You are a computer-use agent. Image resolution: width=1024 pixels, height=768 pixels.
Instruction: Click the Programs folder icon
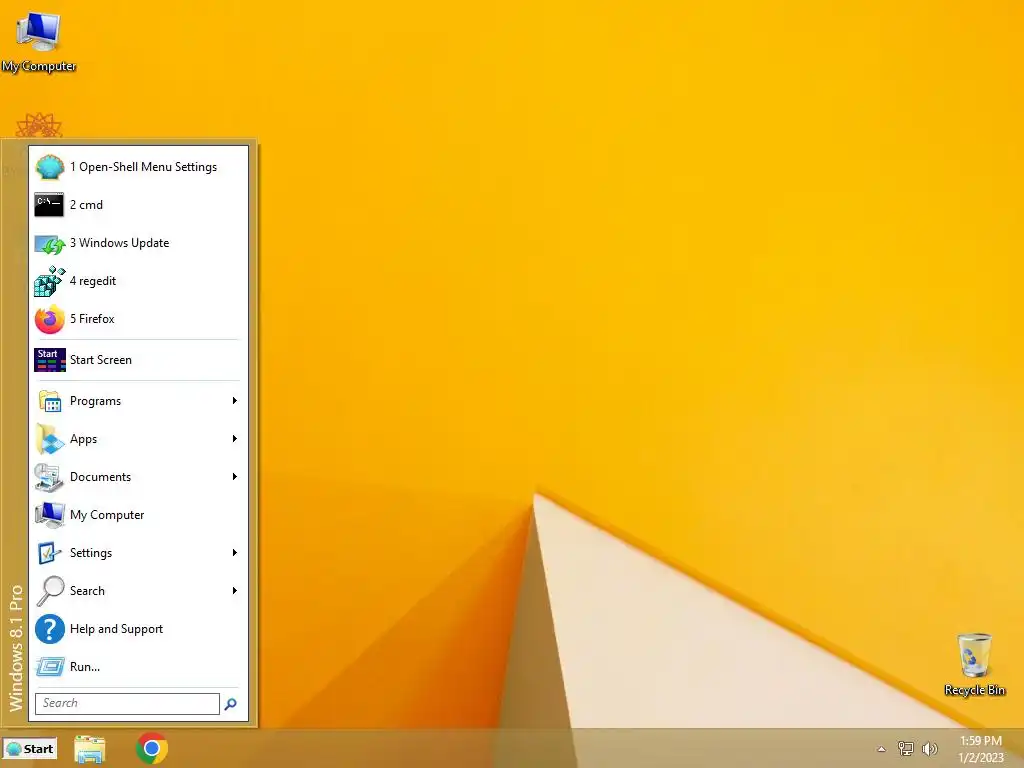click(x=50, y=401)
